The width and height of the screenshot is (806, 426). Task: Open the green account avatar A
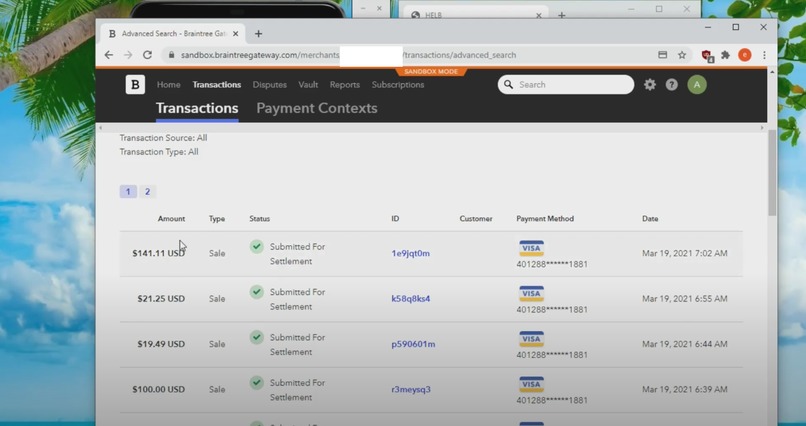(x=697, y=85)
